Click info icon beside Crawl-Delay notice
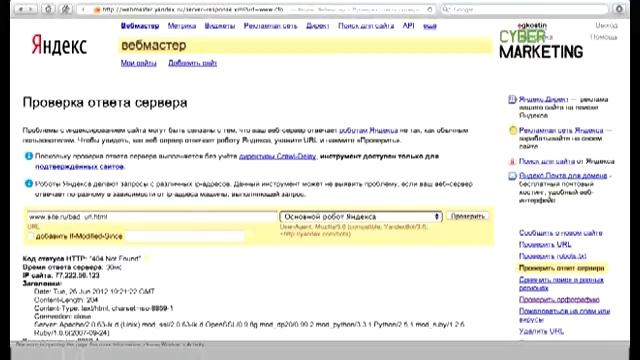The width and height of the screenshot is (640, 360). 29,156
